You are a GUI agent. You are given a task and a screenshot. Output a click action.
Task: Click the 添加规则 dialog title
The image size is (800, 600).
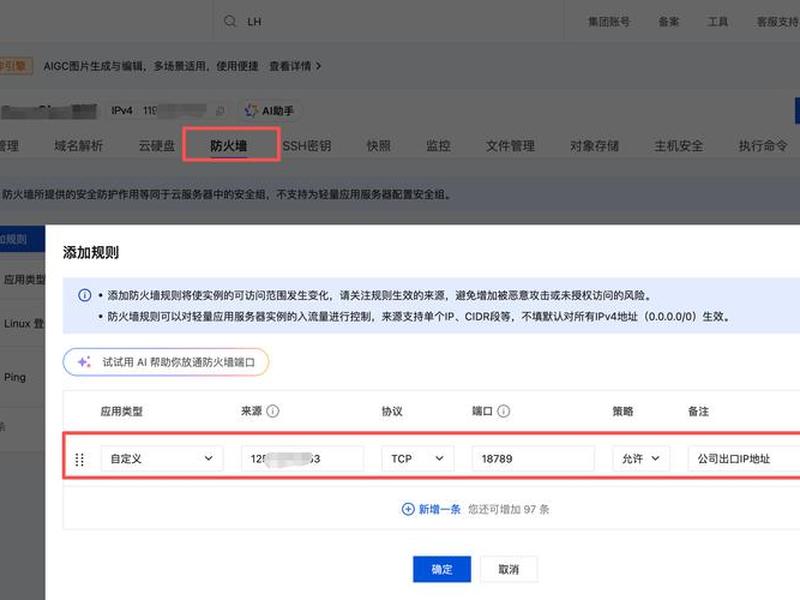[91, 253]
